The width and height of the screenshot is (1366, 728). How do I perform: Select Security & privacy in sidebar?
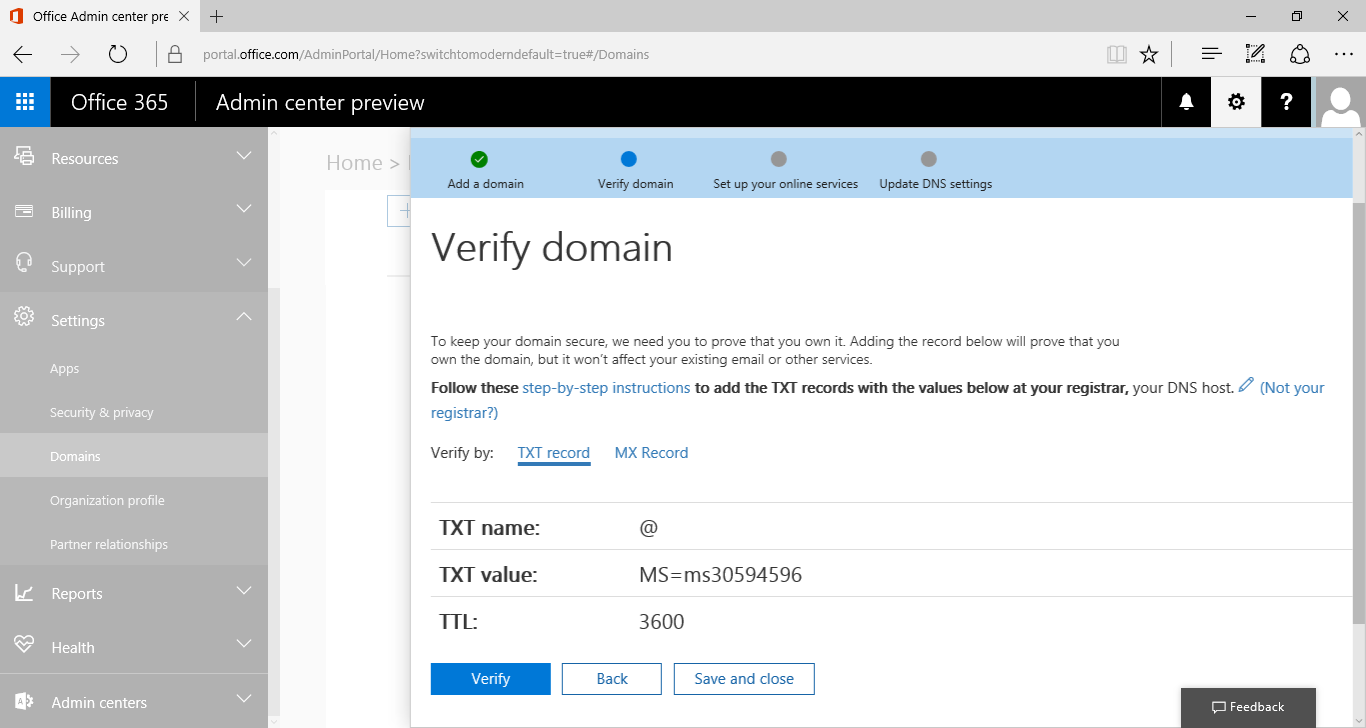click(x=102, y=412)
